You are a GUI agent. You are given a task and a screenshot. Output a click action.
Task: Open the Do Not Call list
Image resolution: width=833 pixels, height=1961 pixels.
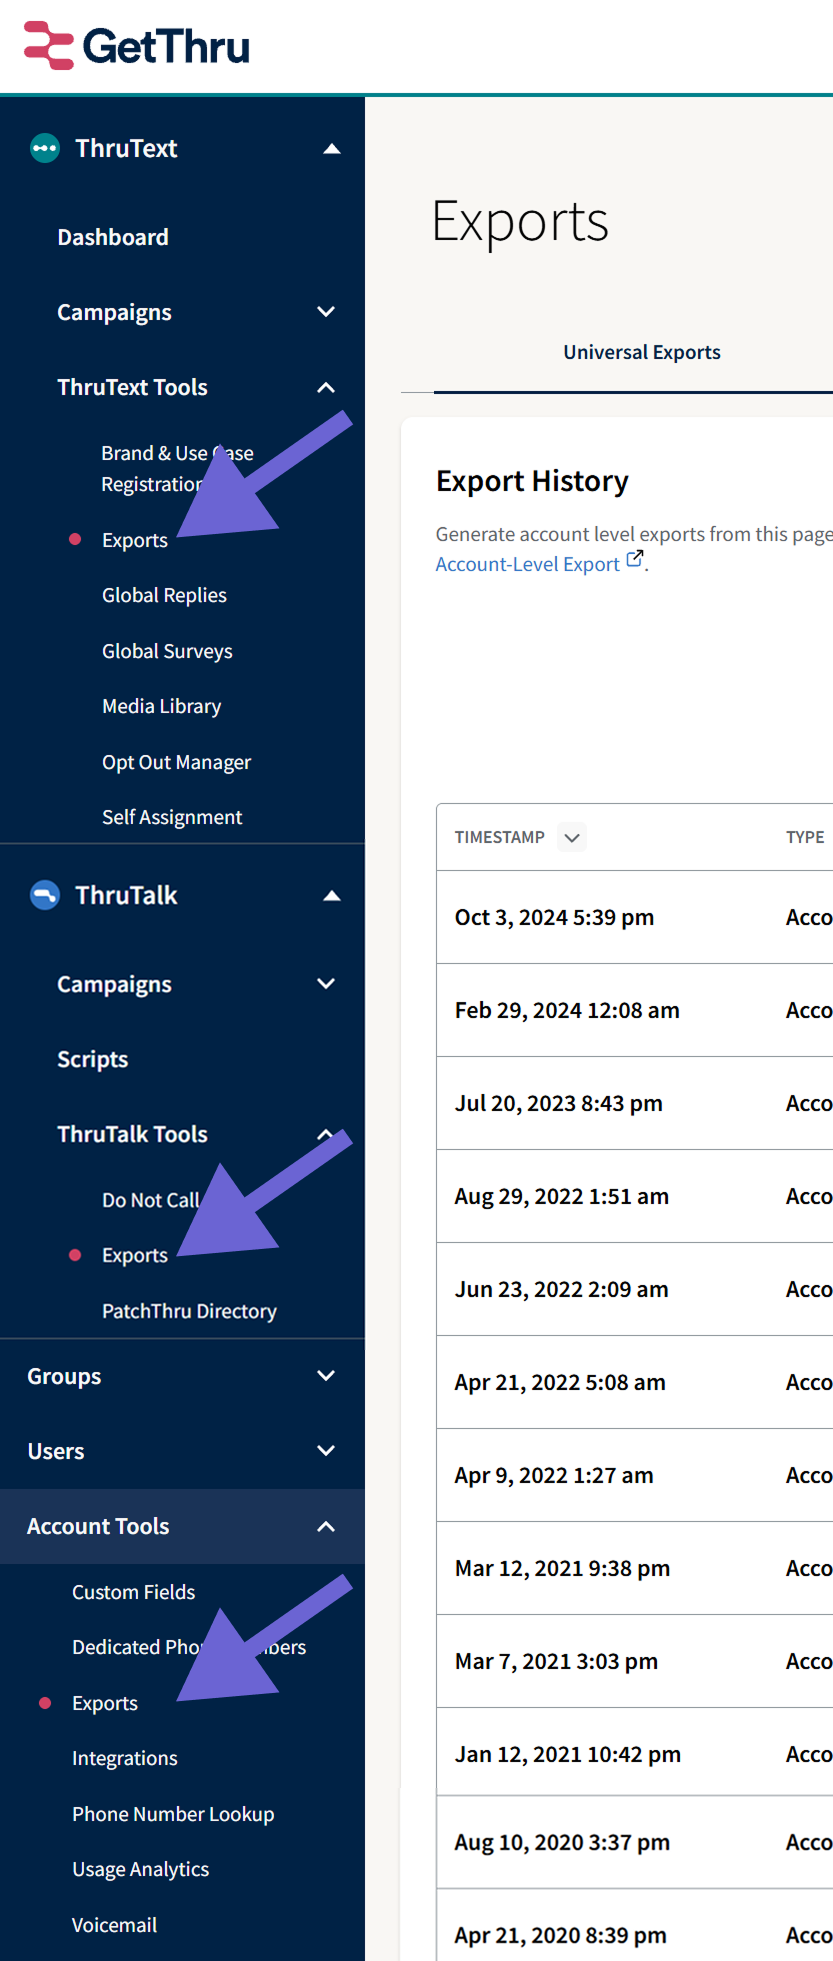coord(150,1200)
